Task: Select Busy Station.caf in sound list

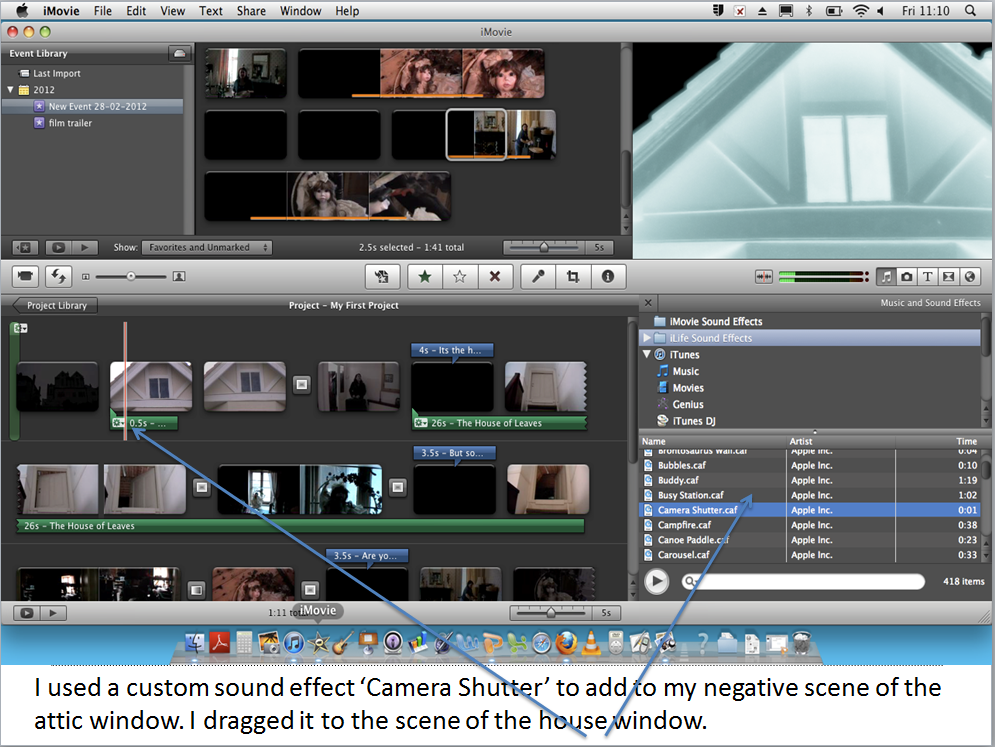Action: 810,495
